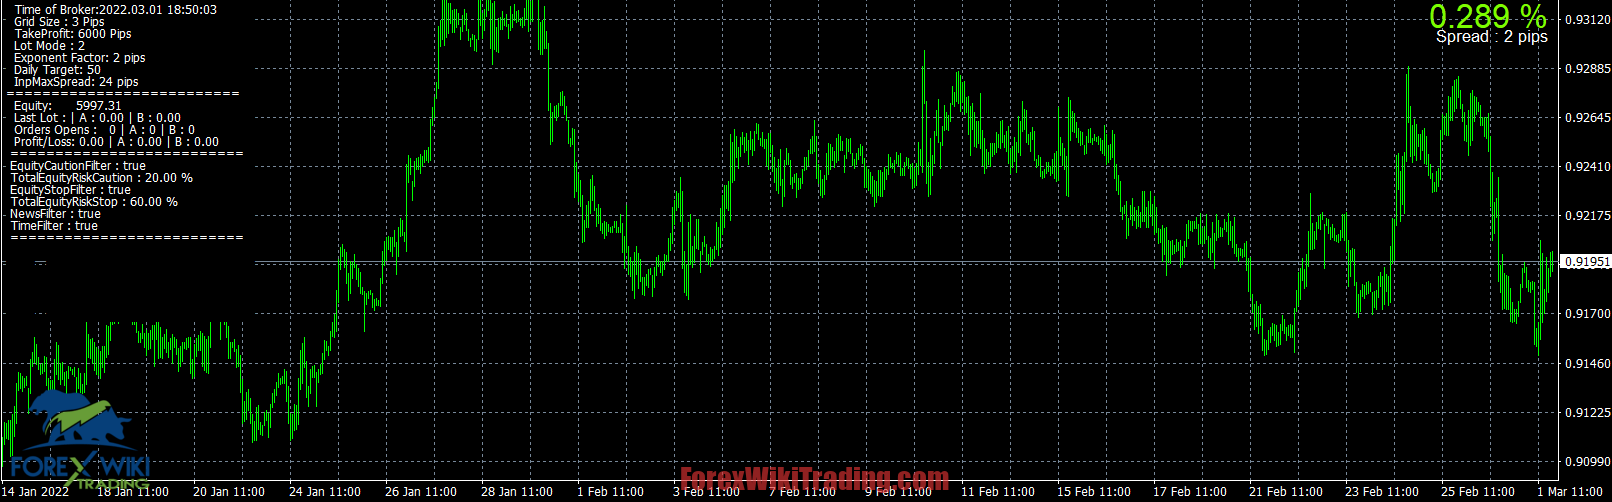Click the 'Orders Opens' status line
1612x502 pixels.
pos(104,130)
